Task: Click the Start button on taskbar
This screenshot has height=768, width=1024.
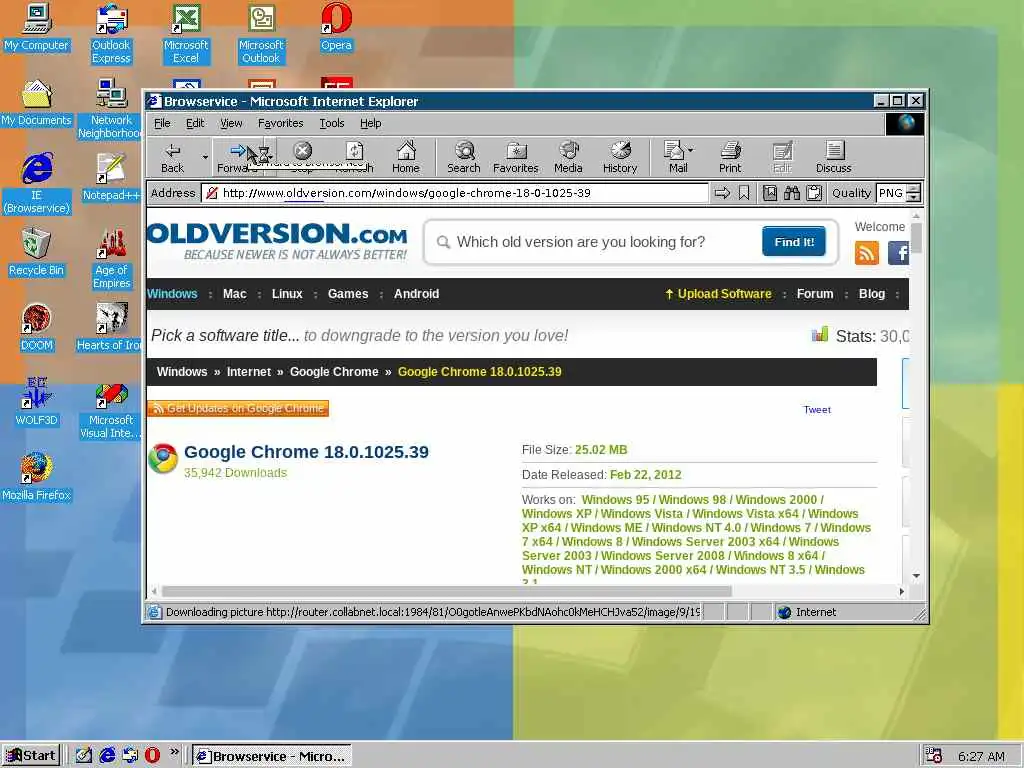Action: pyautogui.click(x=32, y=756)
